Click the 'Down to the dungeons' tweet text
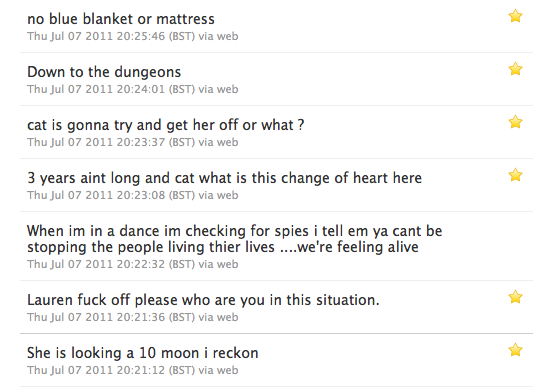The height and width of the screenshot is (392, 555). [104, 72]
